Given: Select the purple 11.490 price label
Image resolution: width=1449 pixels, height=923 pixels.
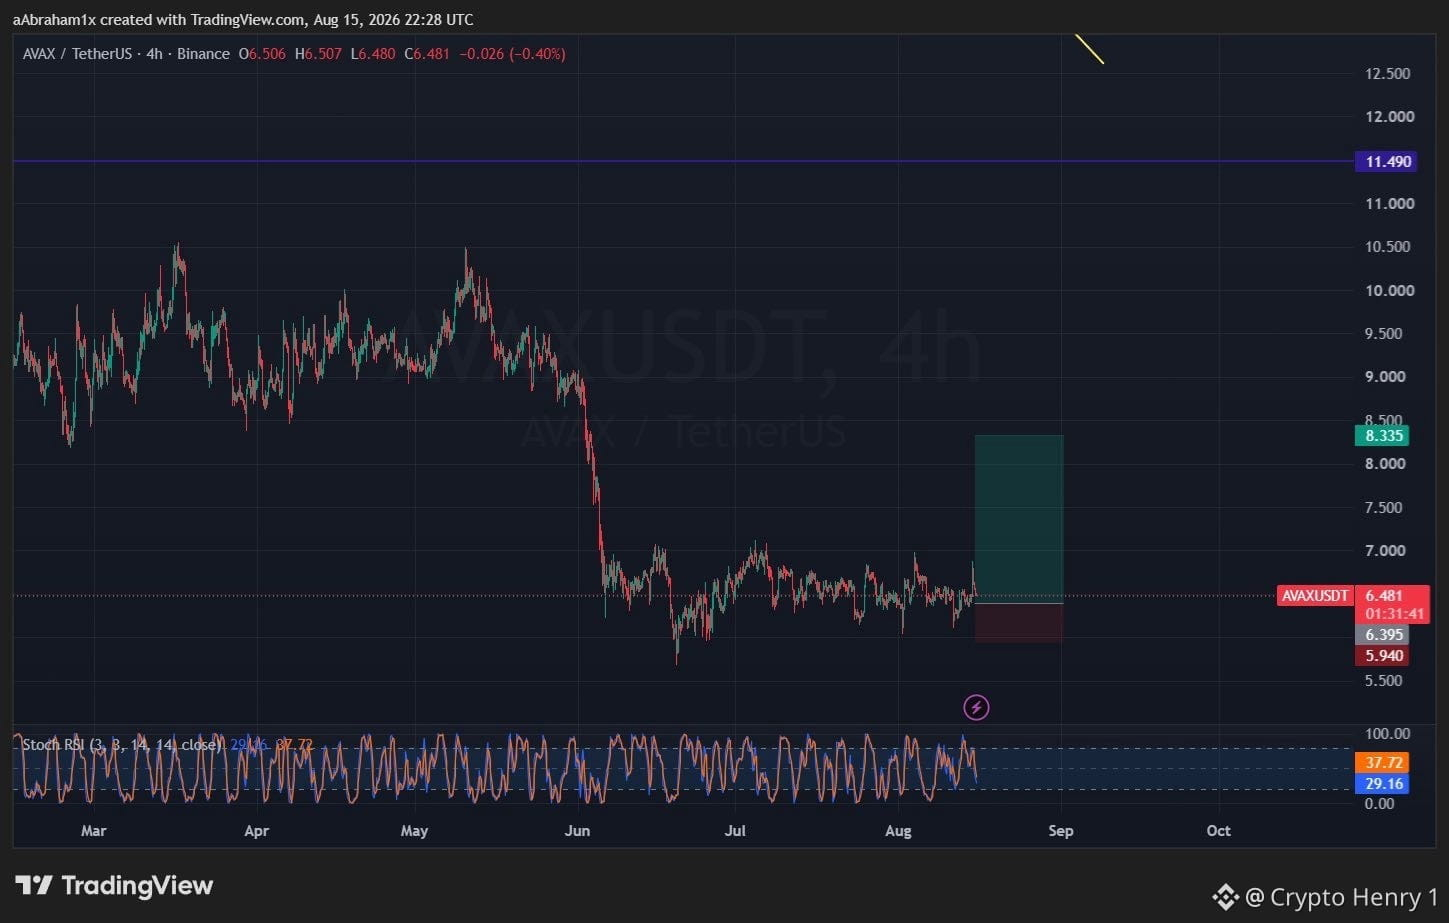Looking at the screenshot, I should 1386,161.
